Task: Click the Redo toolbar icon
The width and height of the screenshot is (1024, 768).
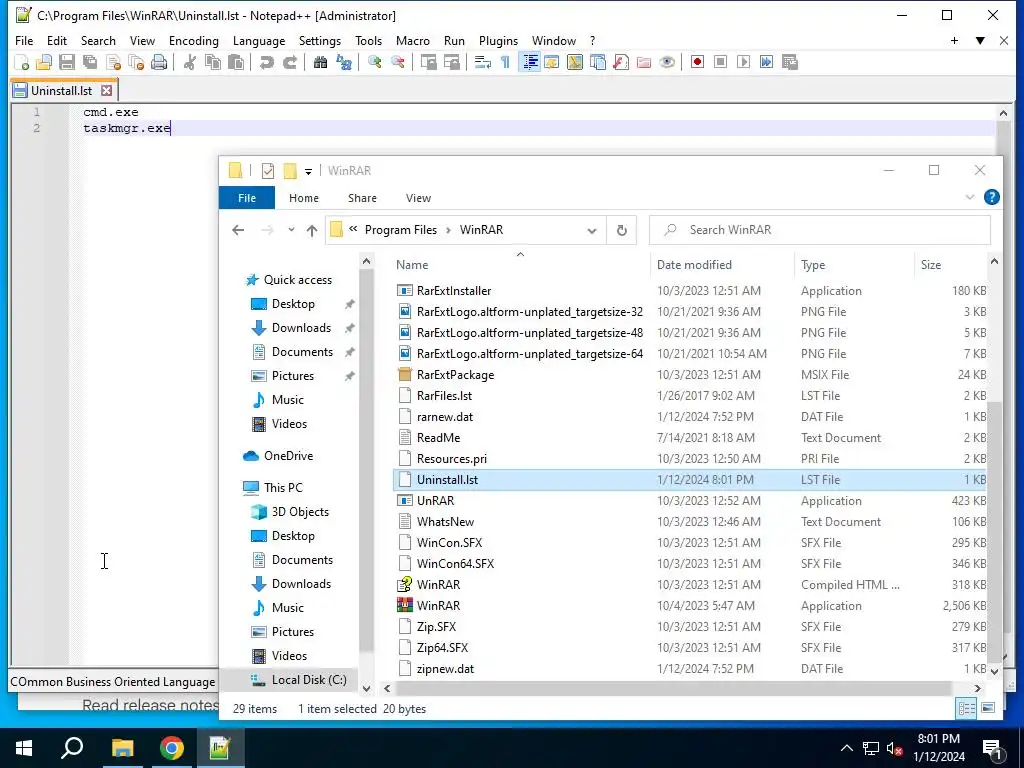Action: point(289,62)
